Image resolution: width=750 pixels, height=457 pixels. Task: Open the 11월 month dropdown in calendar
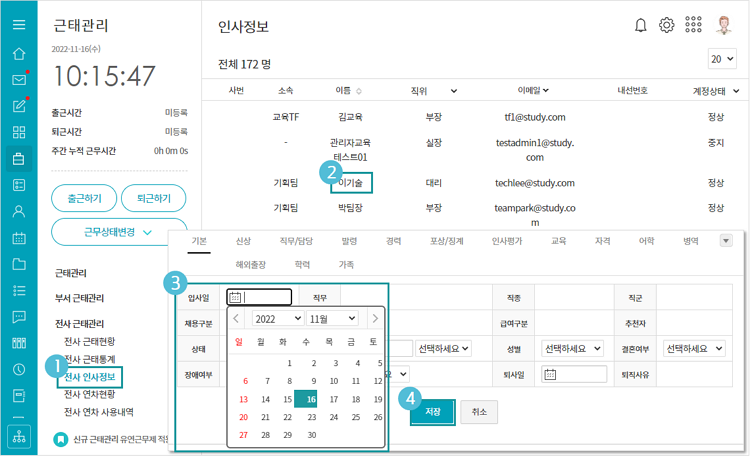tap(331, 318)
